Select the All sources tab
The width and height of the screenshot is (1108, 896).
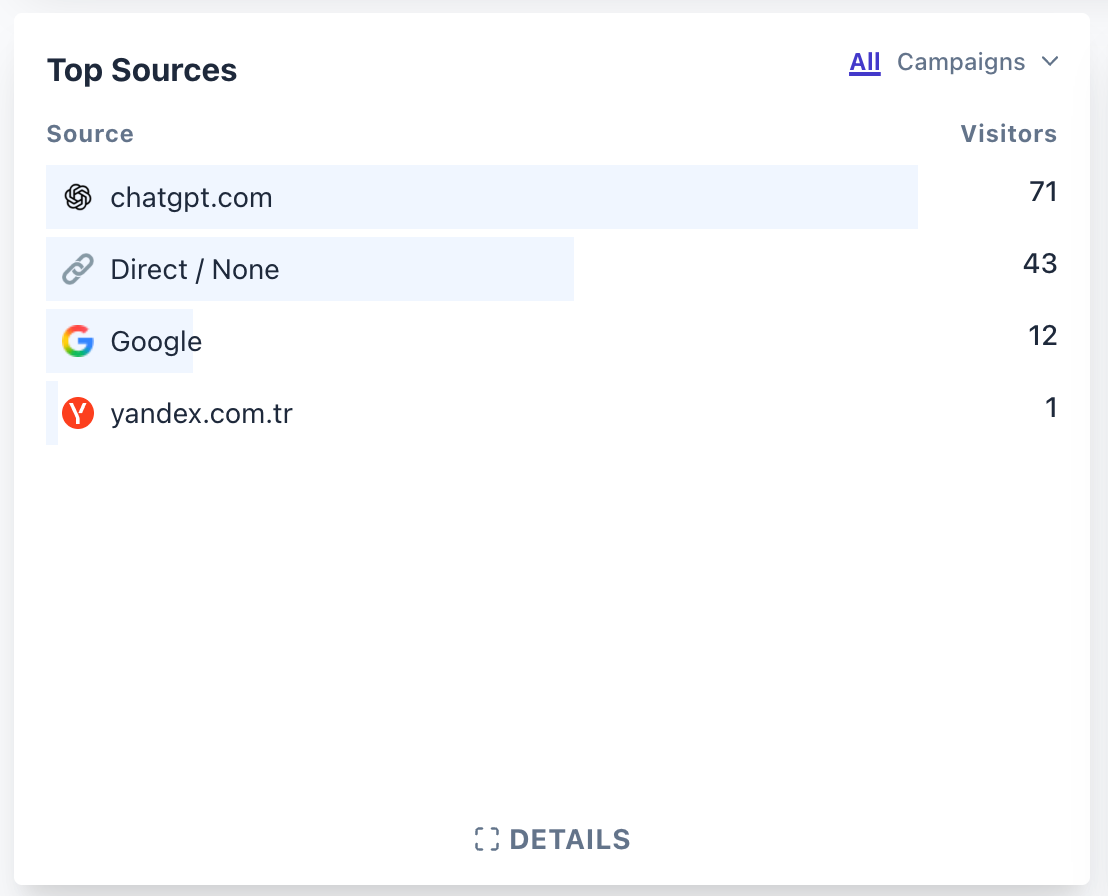(x=864, y=62)
